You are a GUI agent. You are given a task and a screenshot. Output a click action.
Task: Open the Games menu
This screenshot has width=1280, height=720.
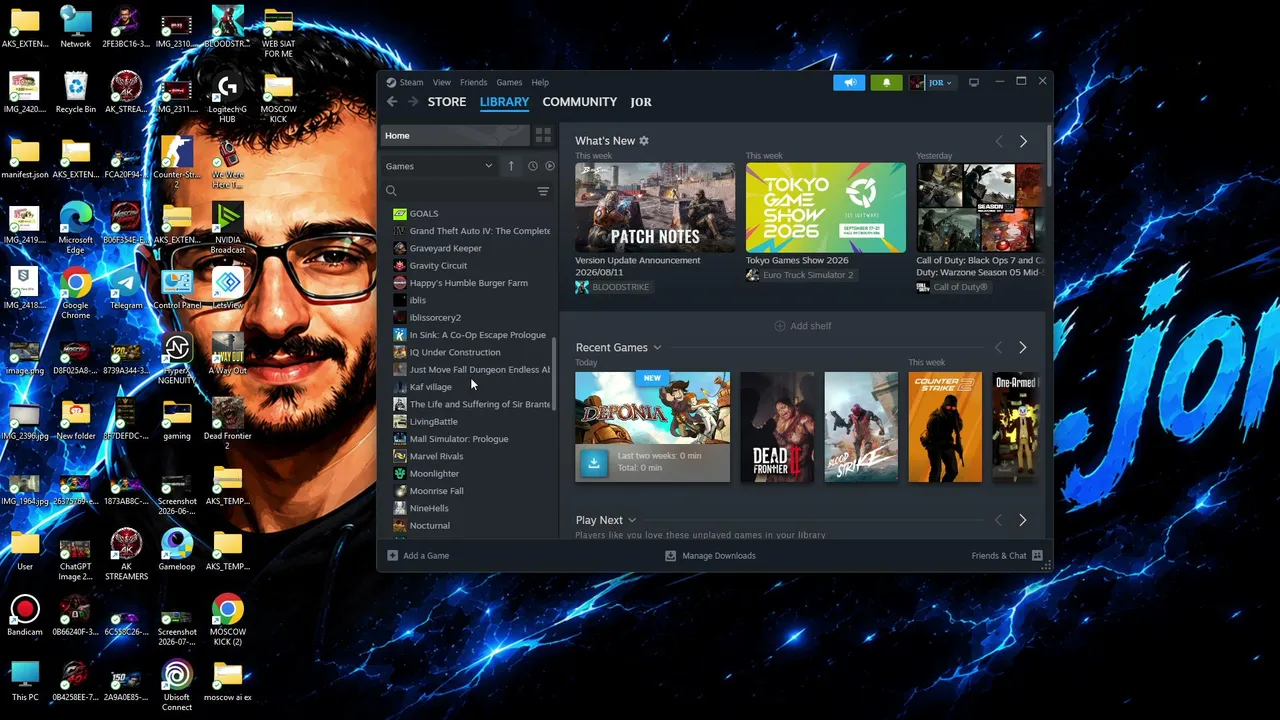509,83
